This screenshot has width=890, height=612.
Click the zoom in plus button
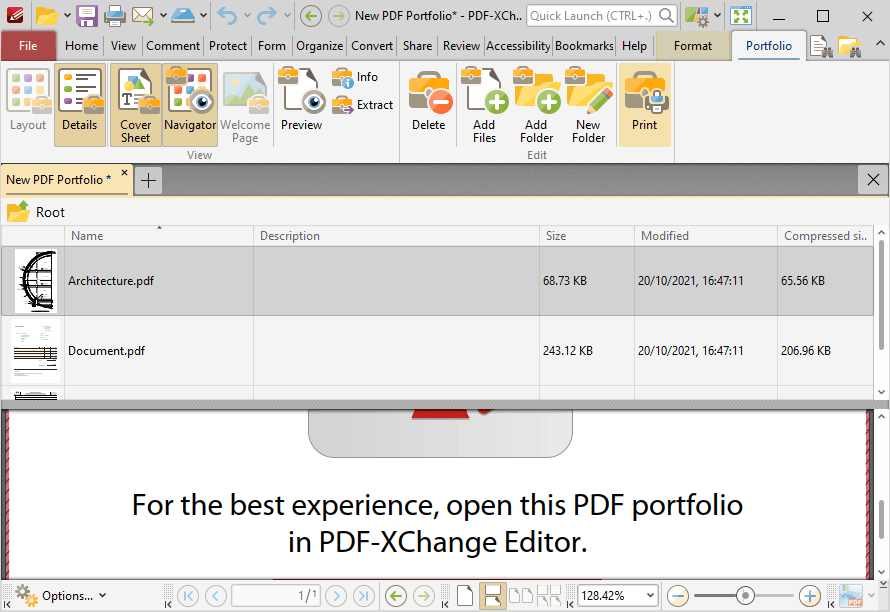[x=809, y=596]
